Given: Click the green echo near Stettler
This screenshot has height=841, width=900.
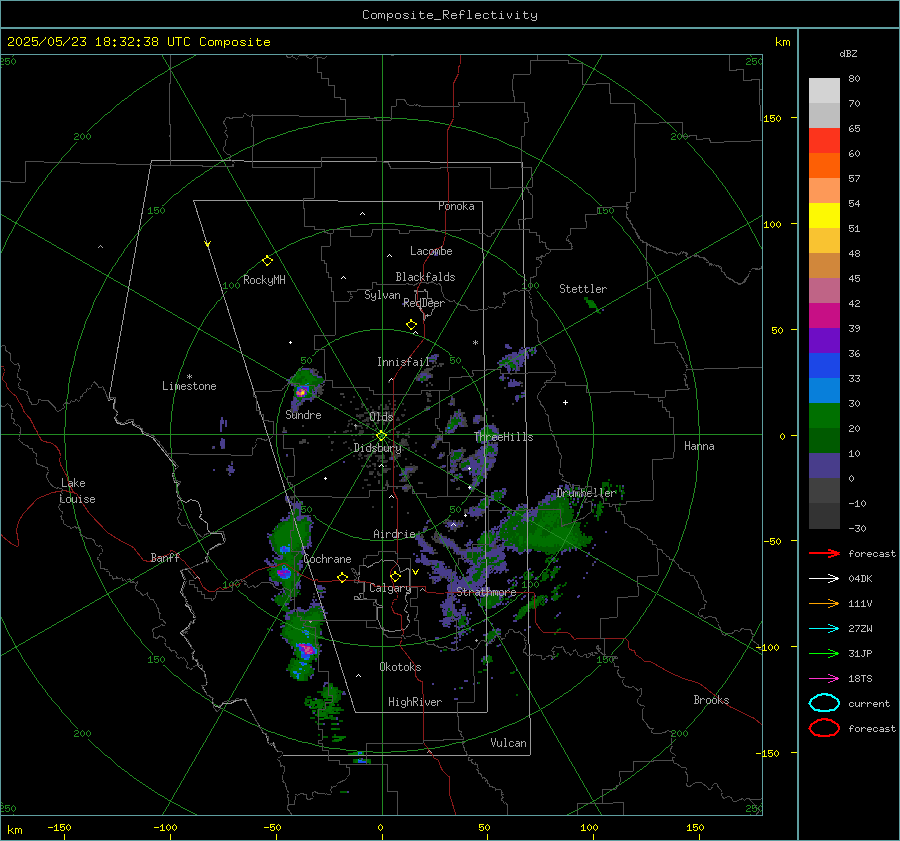Looking at the screenshot, I should 593,305.
